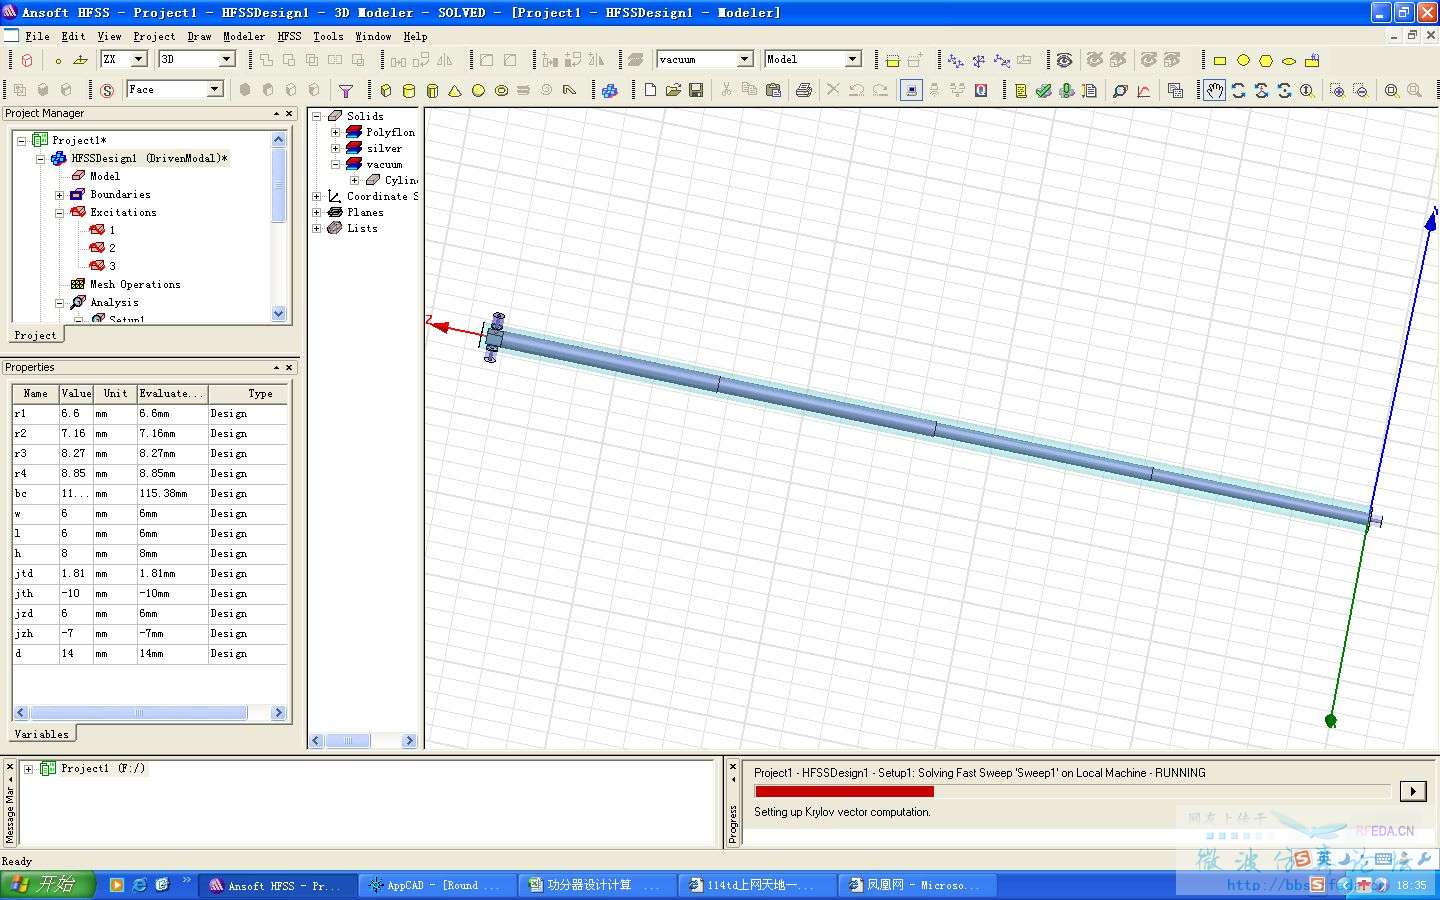This screenshot has height=900, width=1440.
Task: Click the New document icon
Action: [650, 90]
